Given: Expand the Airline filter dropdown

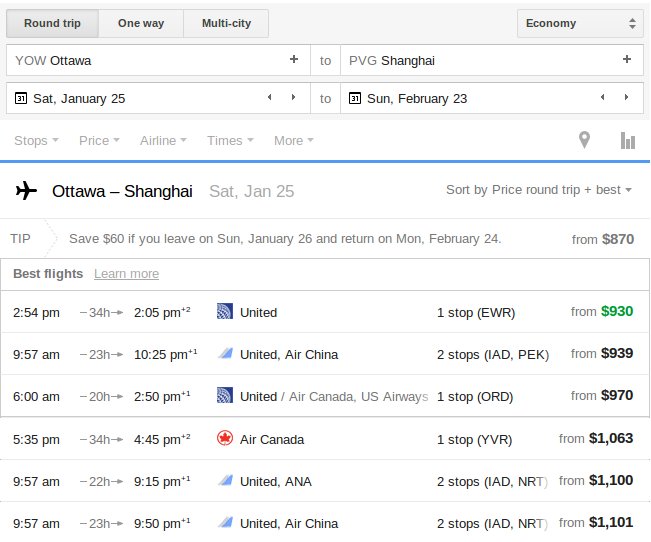Looking at the screenshot, I should point(164,140).
